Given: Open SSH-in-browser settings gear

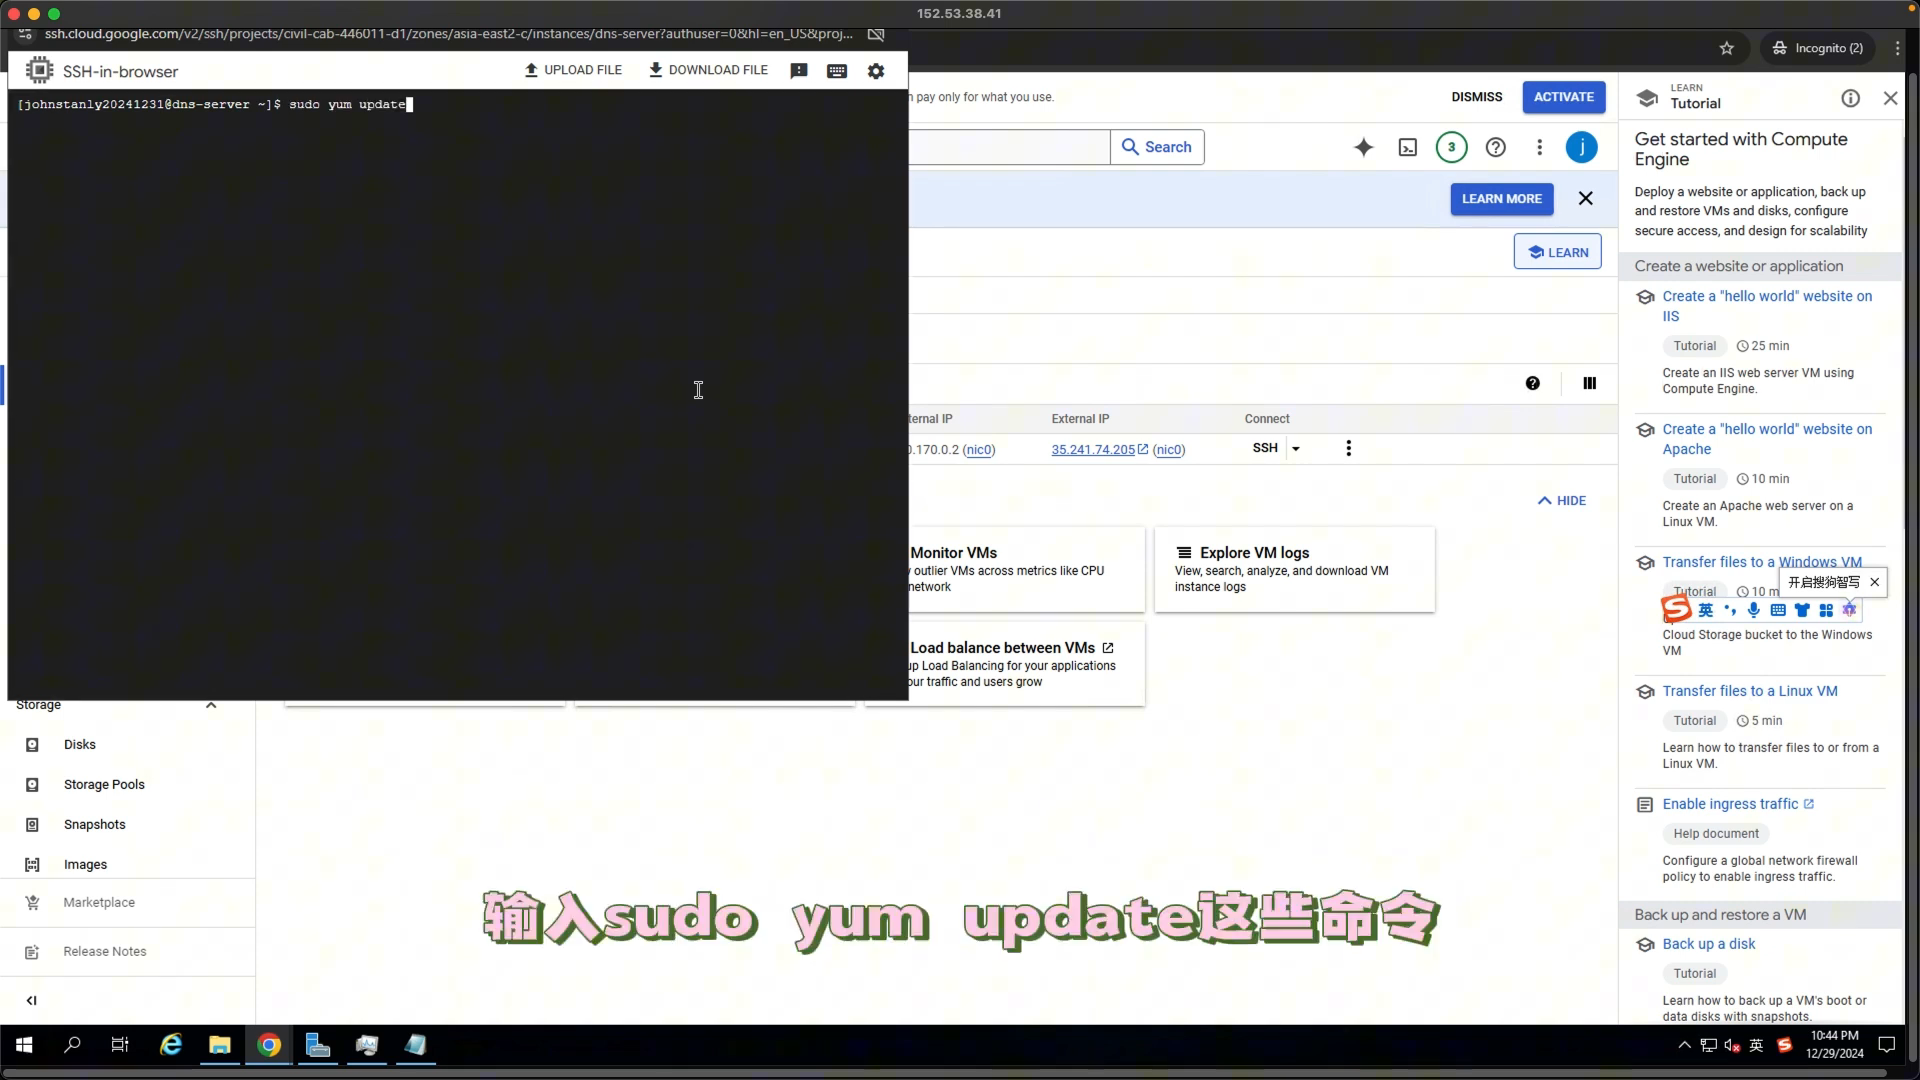Looking at the screenshot, I should click(876, 71).
